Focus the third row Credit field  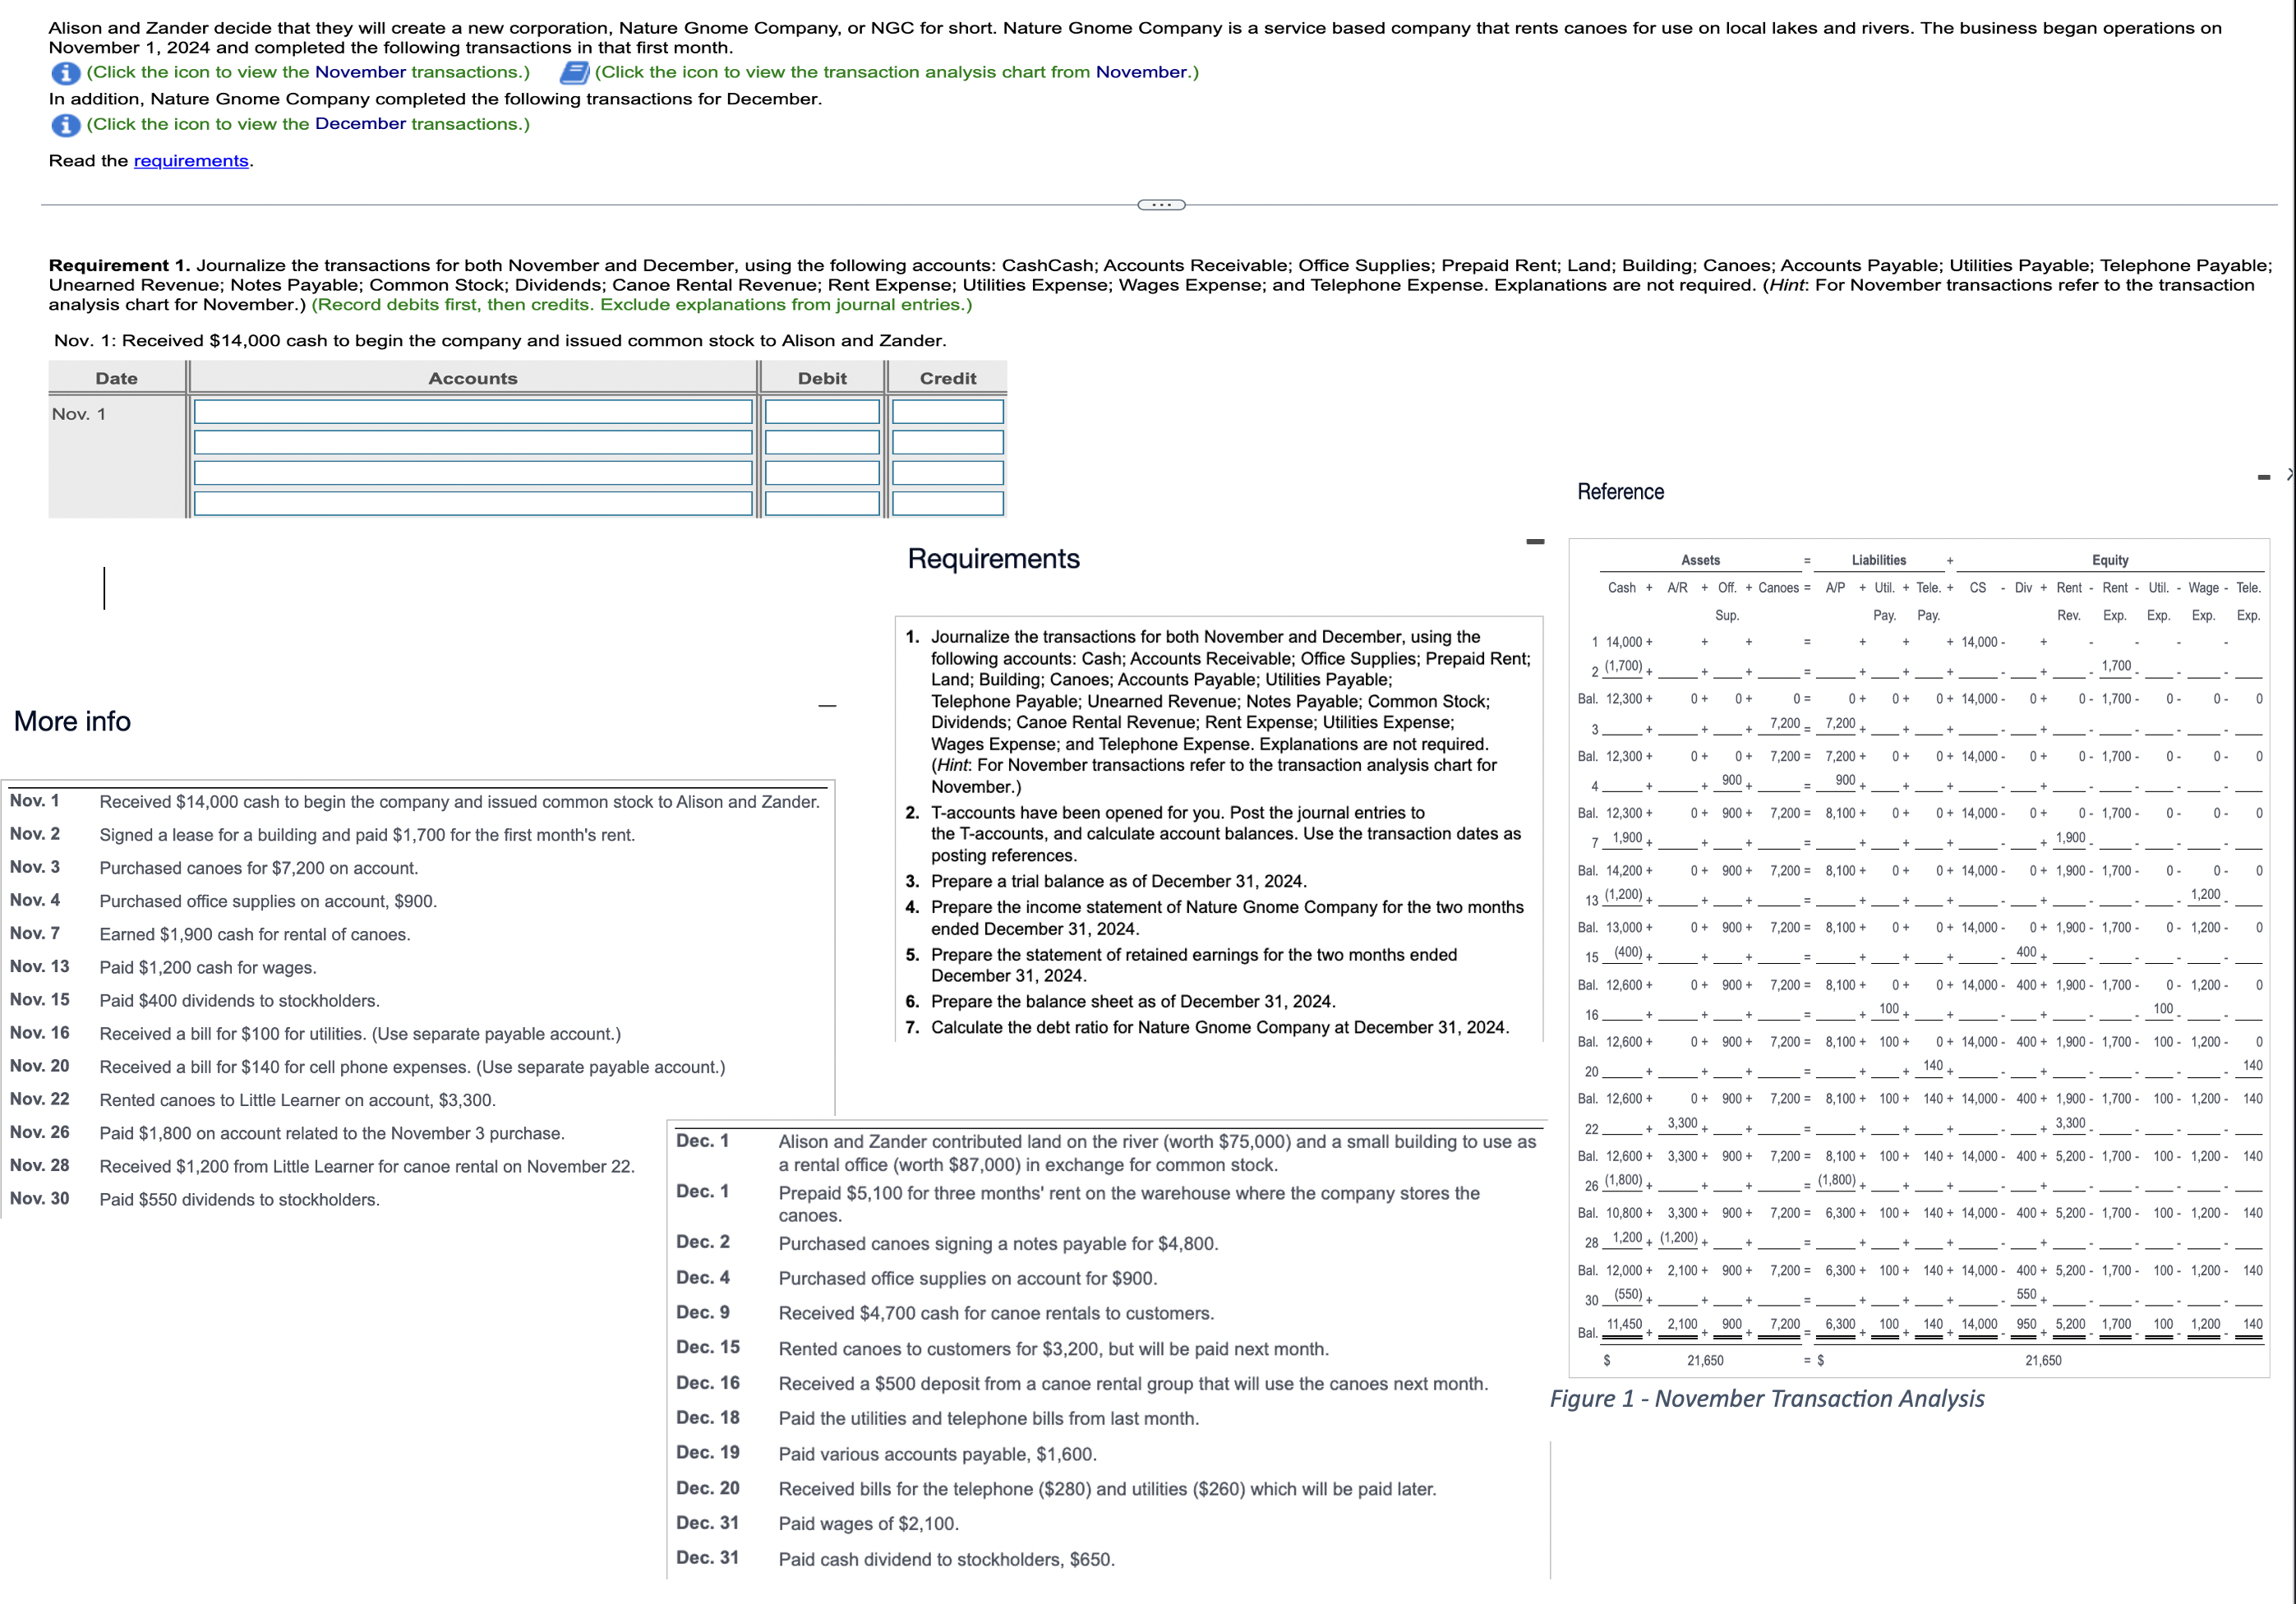coord(947,473)
